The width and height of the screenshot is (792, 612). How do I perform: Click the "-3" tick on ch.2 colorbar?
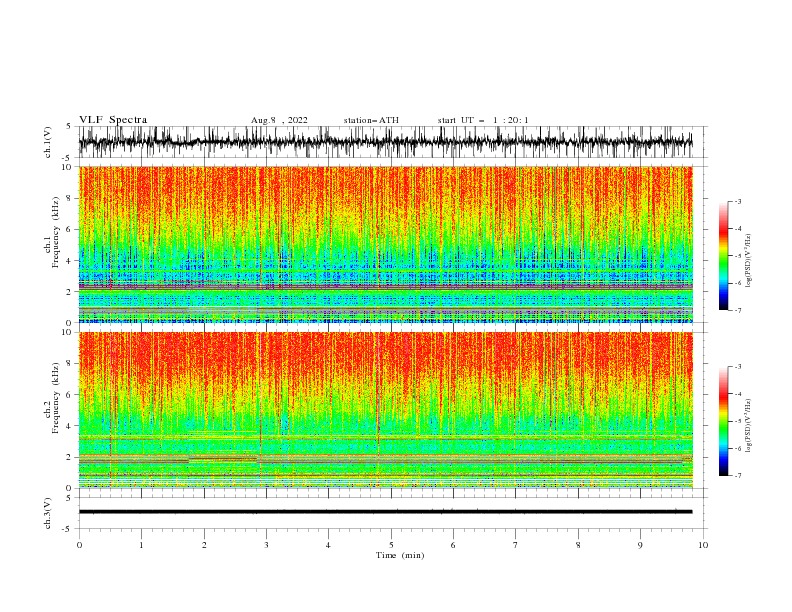(x=738, y=367)
